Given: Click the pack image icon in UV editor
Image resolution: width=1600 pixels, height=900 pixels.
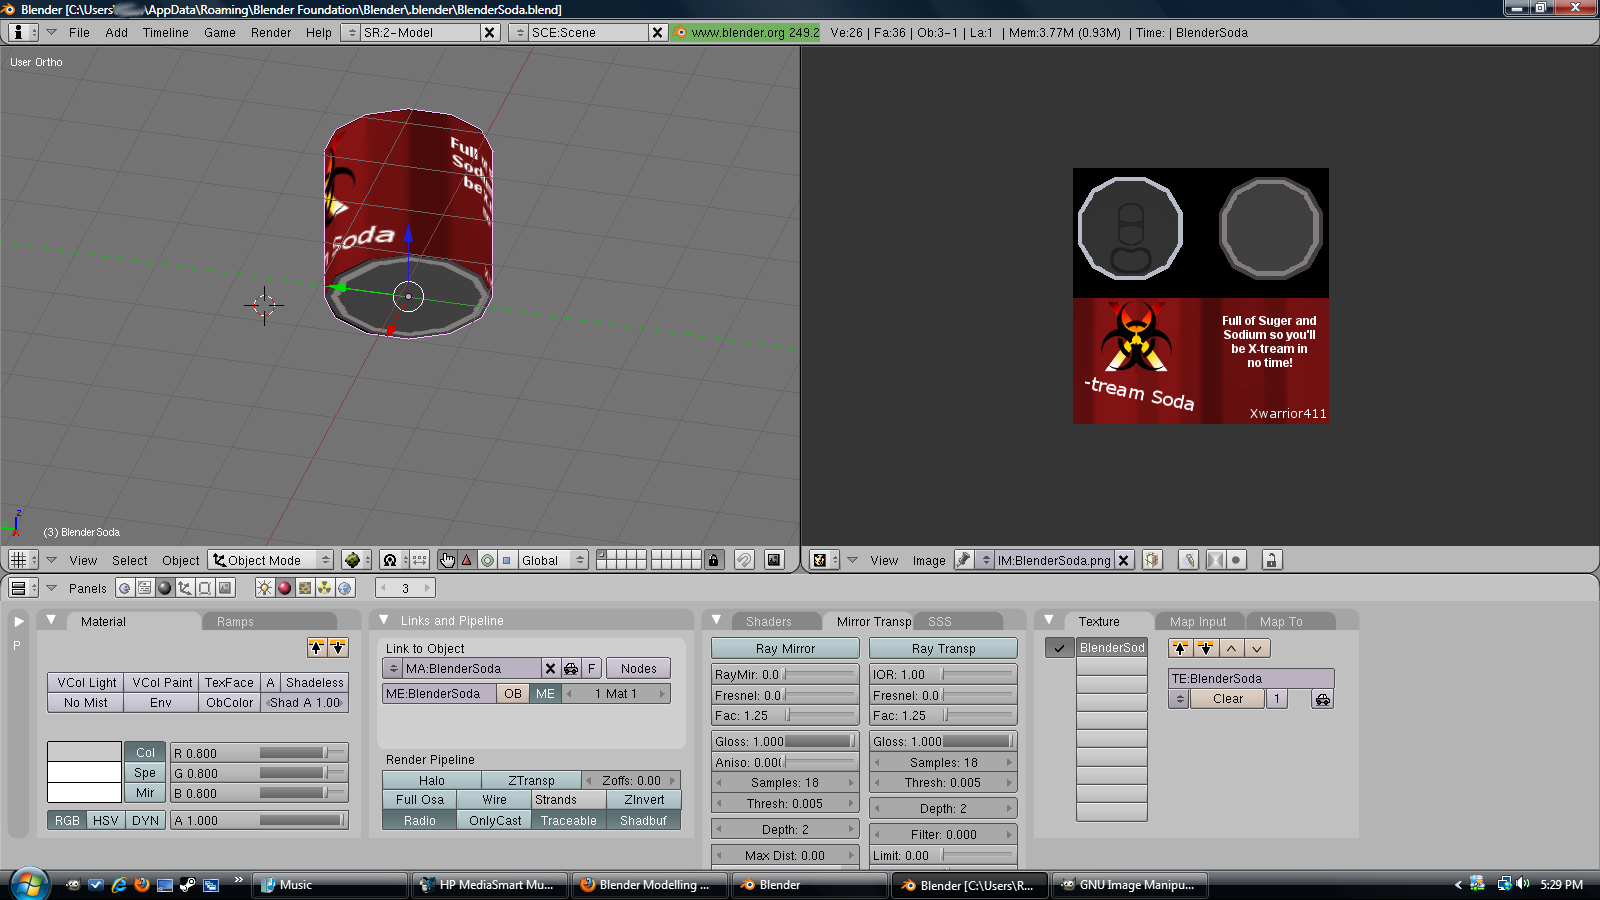Looking at the screenshot, I should [1152, 560].
